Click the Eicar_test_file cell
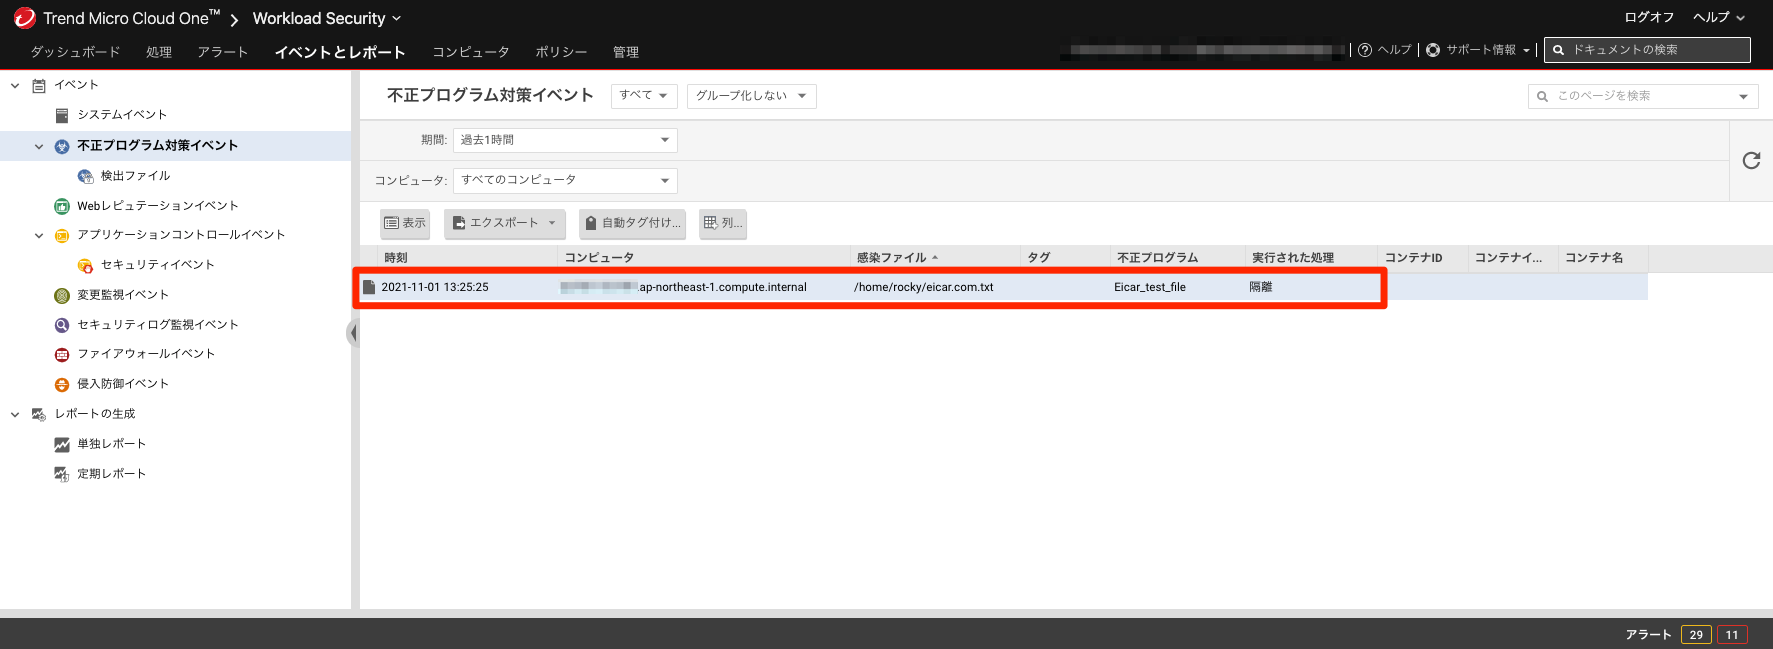Screen dimensions: 1773x649 (1150, 287)
